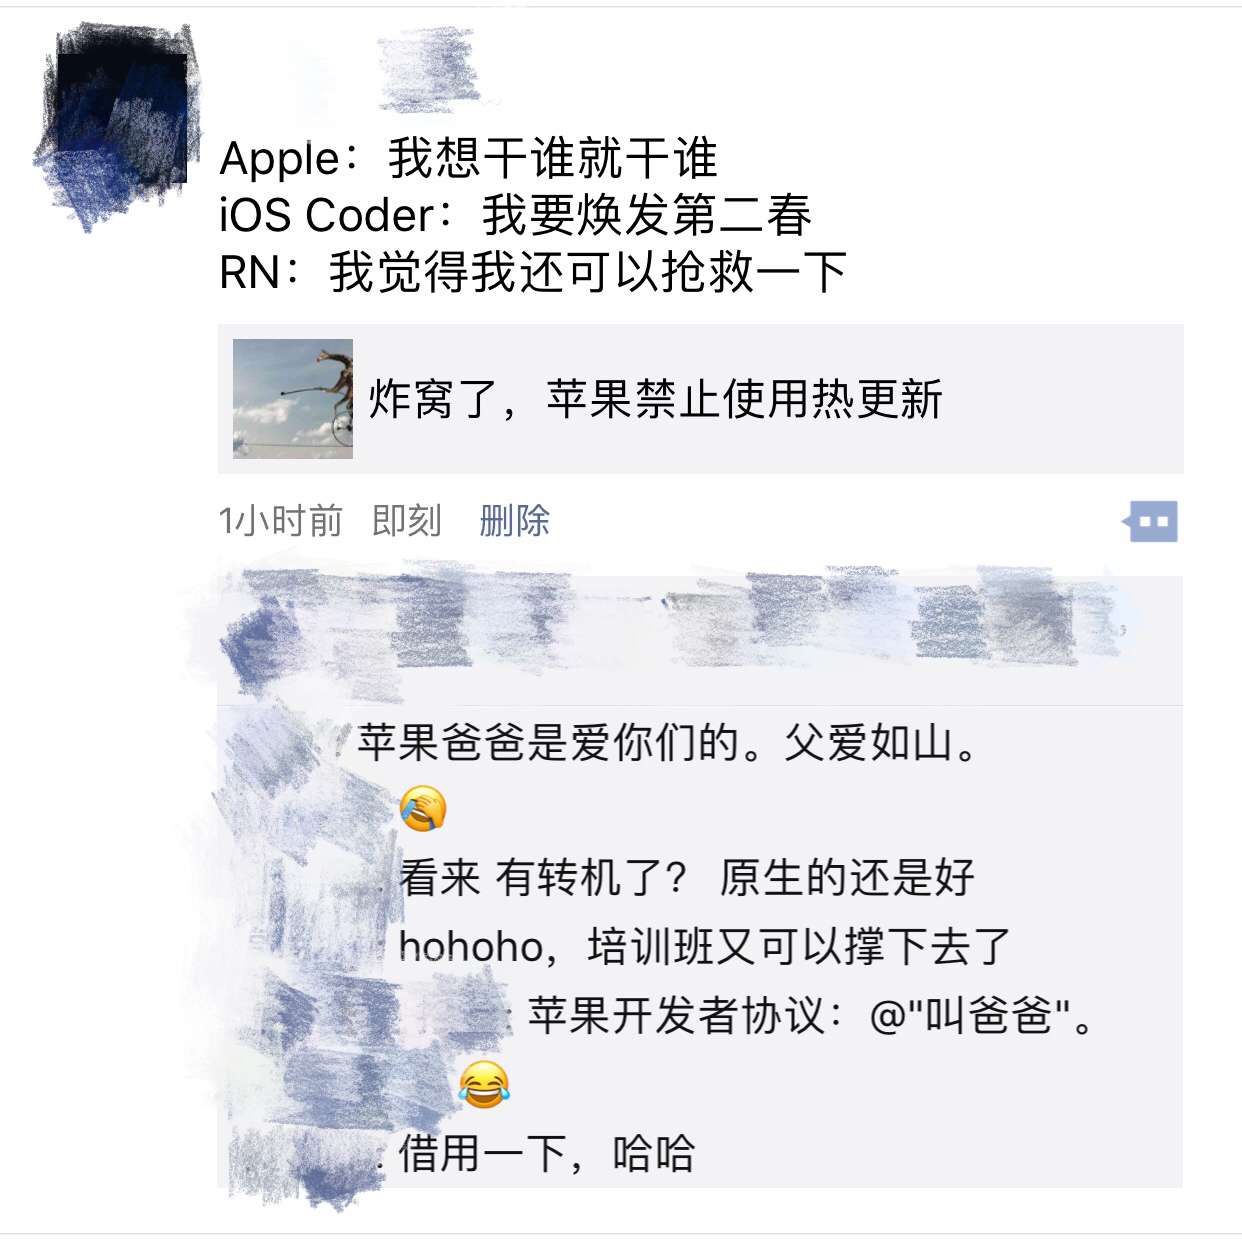This screenshot has width=1242, height=1252.
Task: Open the shared article 炸窝了，苹果禁止使用热更新
Action: tap(700, 399)
